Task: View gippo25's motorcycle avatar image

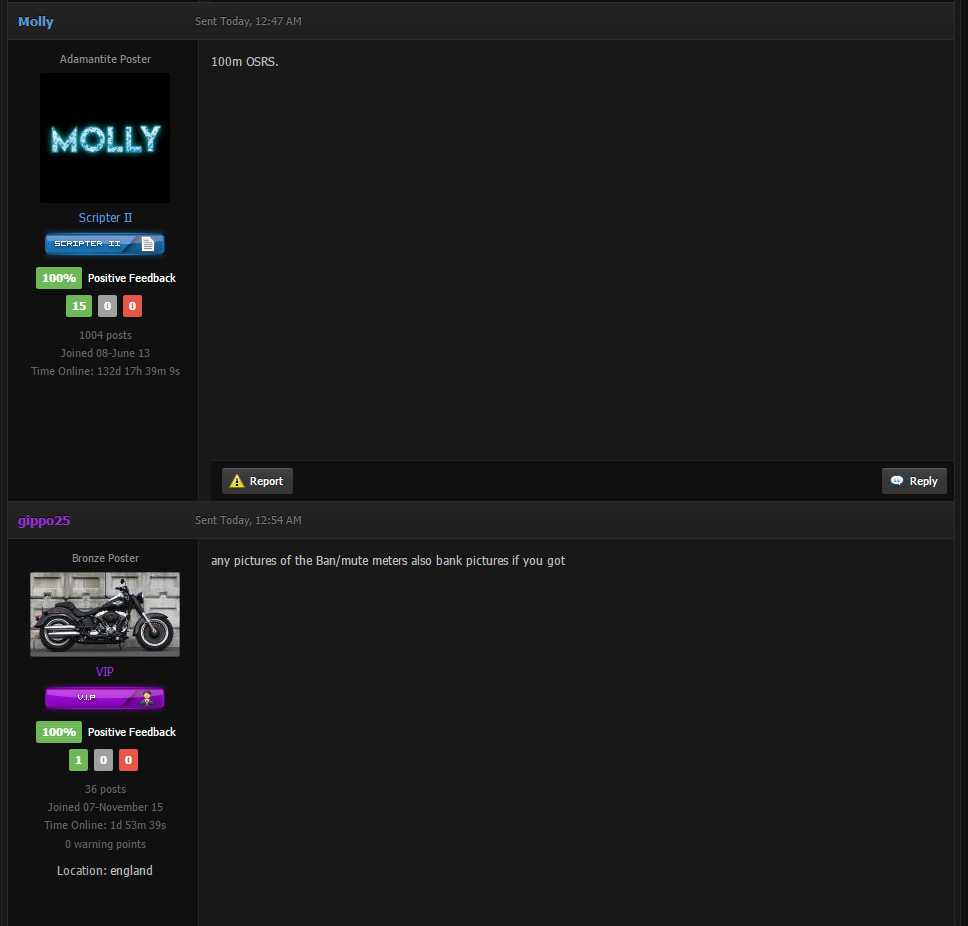Action: click(105, 614)
